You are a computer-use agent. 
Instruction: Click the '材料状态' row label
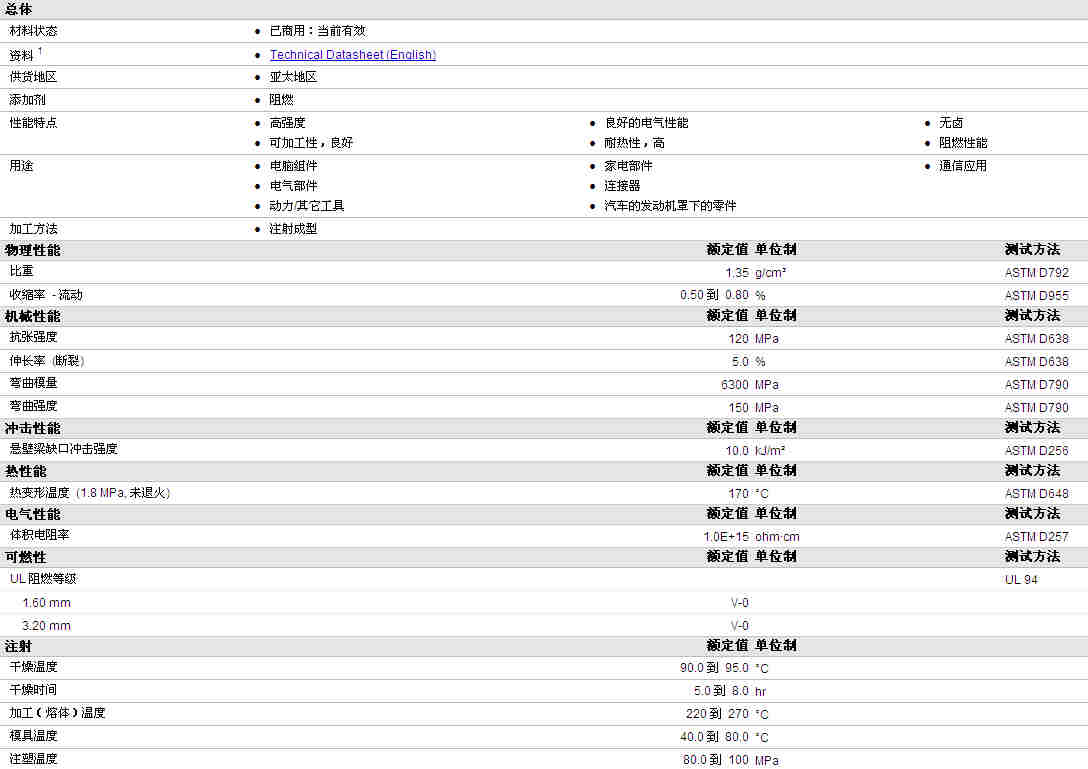pyautogui.click(x=33, y=31)
